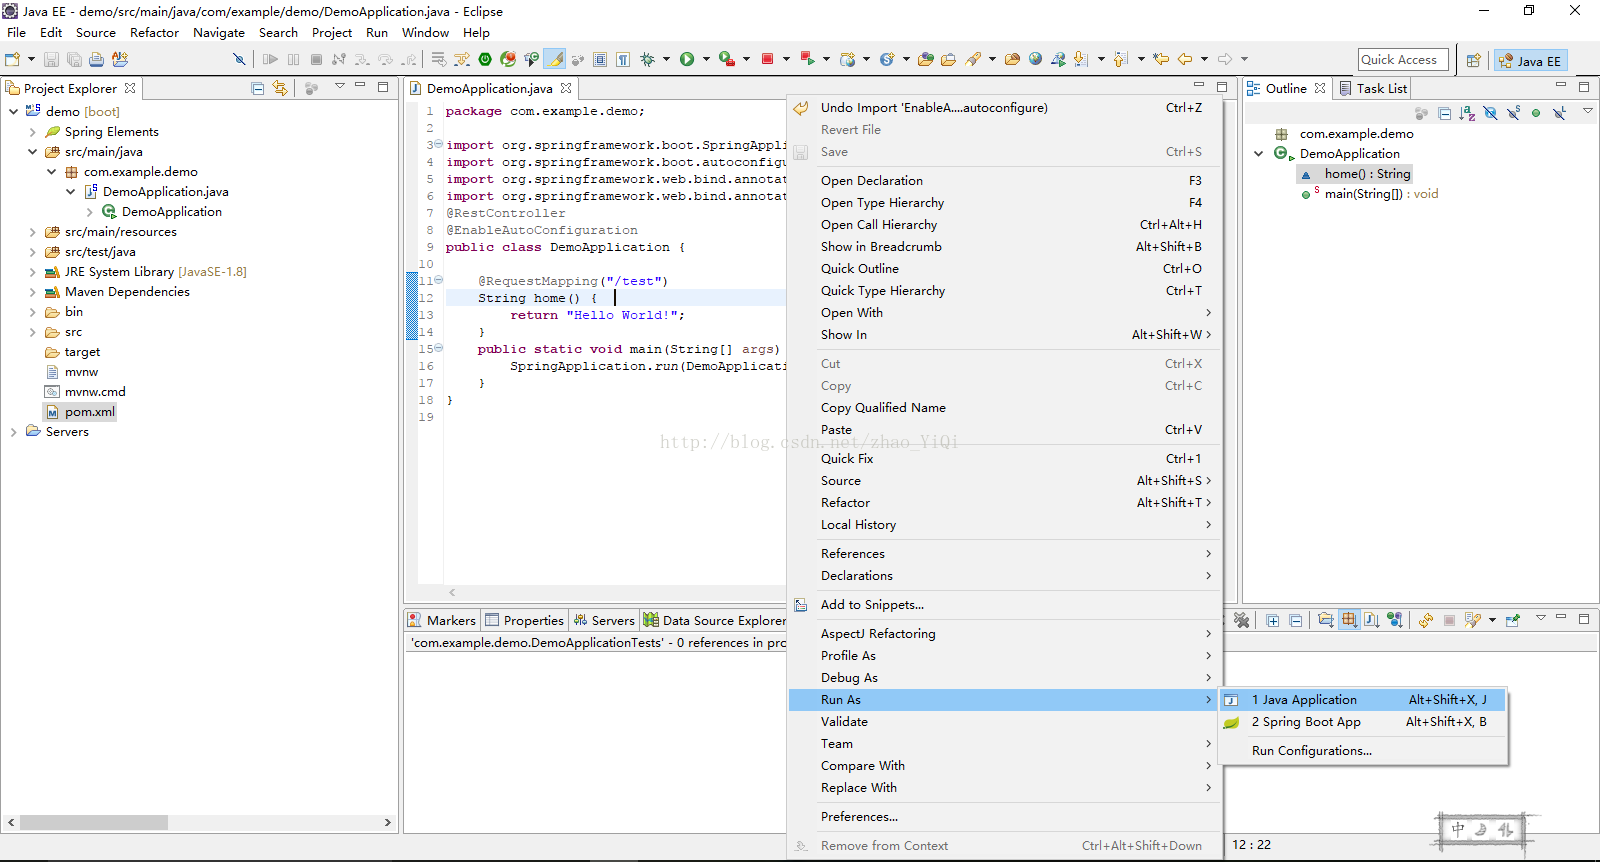Select Open Declaration in context menu
The width and height of the screenshot is (1600, 862).
1004,181
